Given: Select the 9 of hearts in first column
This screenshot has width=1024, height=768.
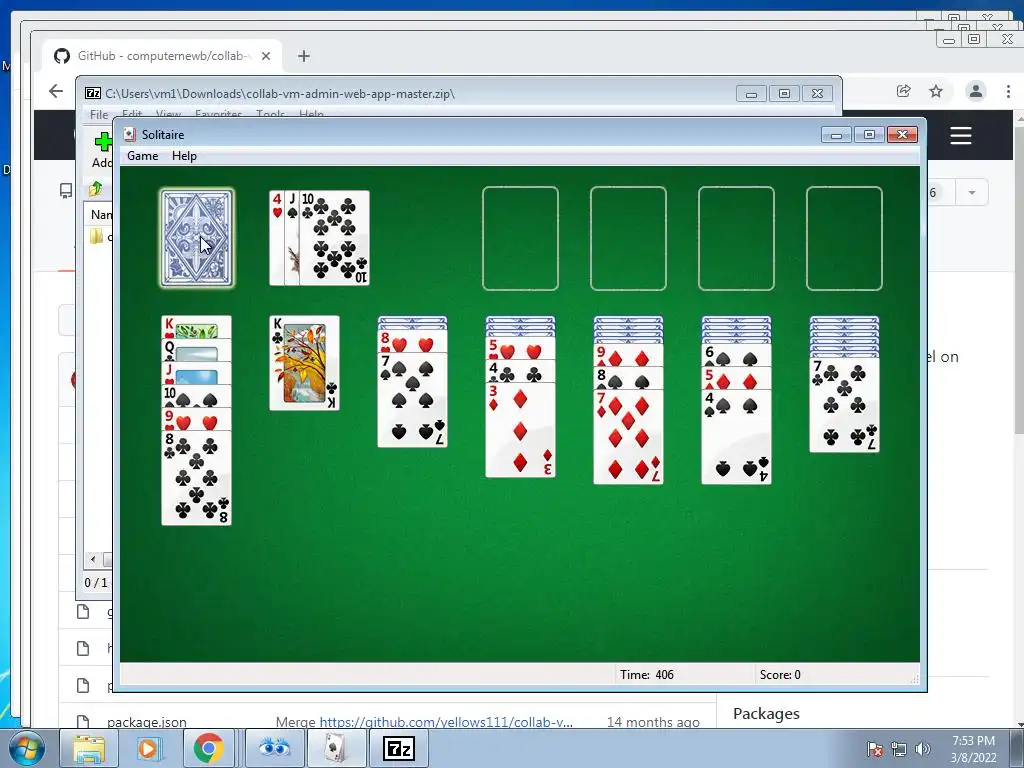Looking at the screenshot, I should tap(197, 420).
